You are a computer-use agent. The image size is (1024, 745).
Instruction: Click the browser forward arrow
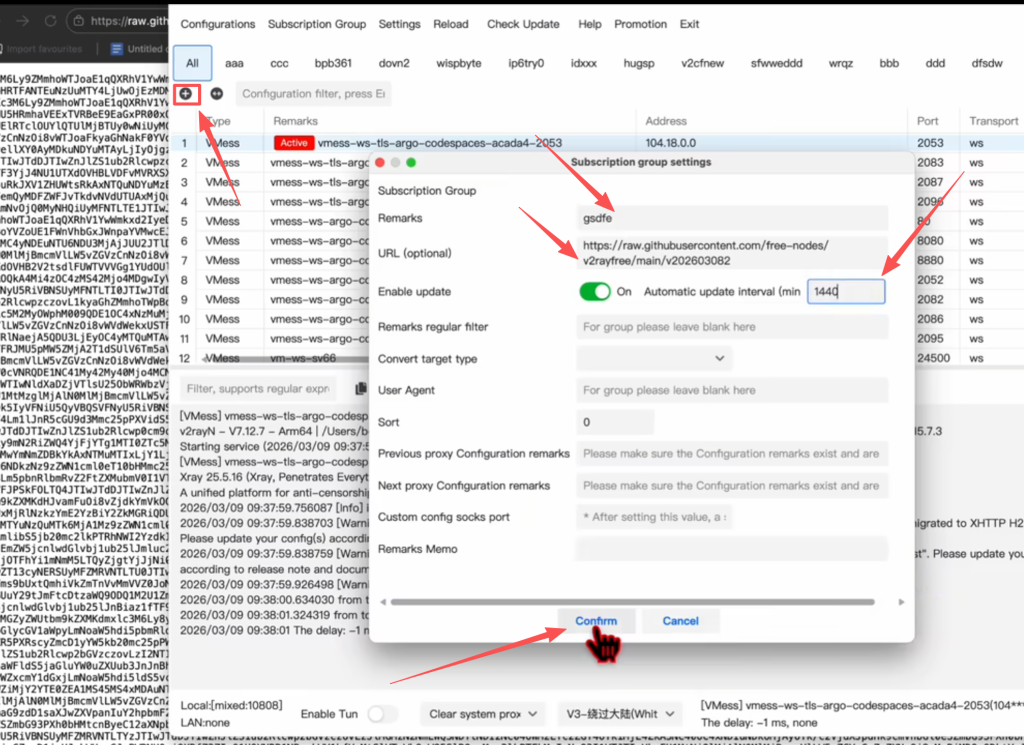pos(22,21)
